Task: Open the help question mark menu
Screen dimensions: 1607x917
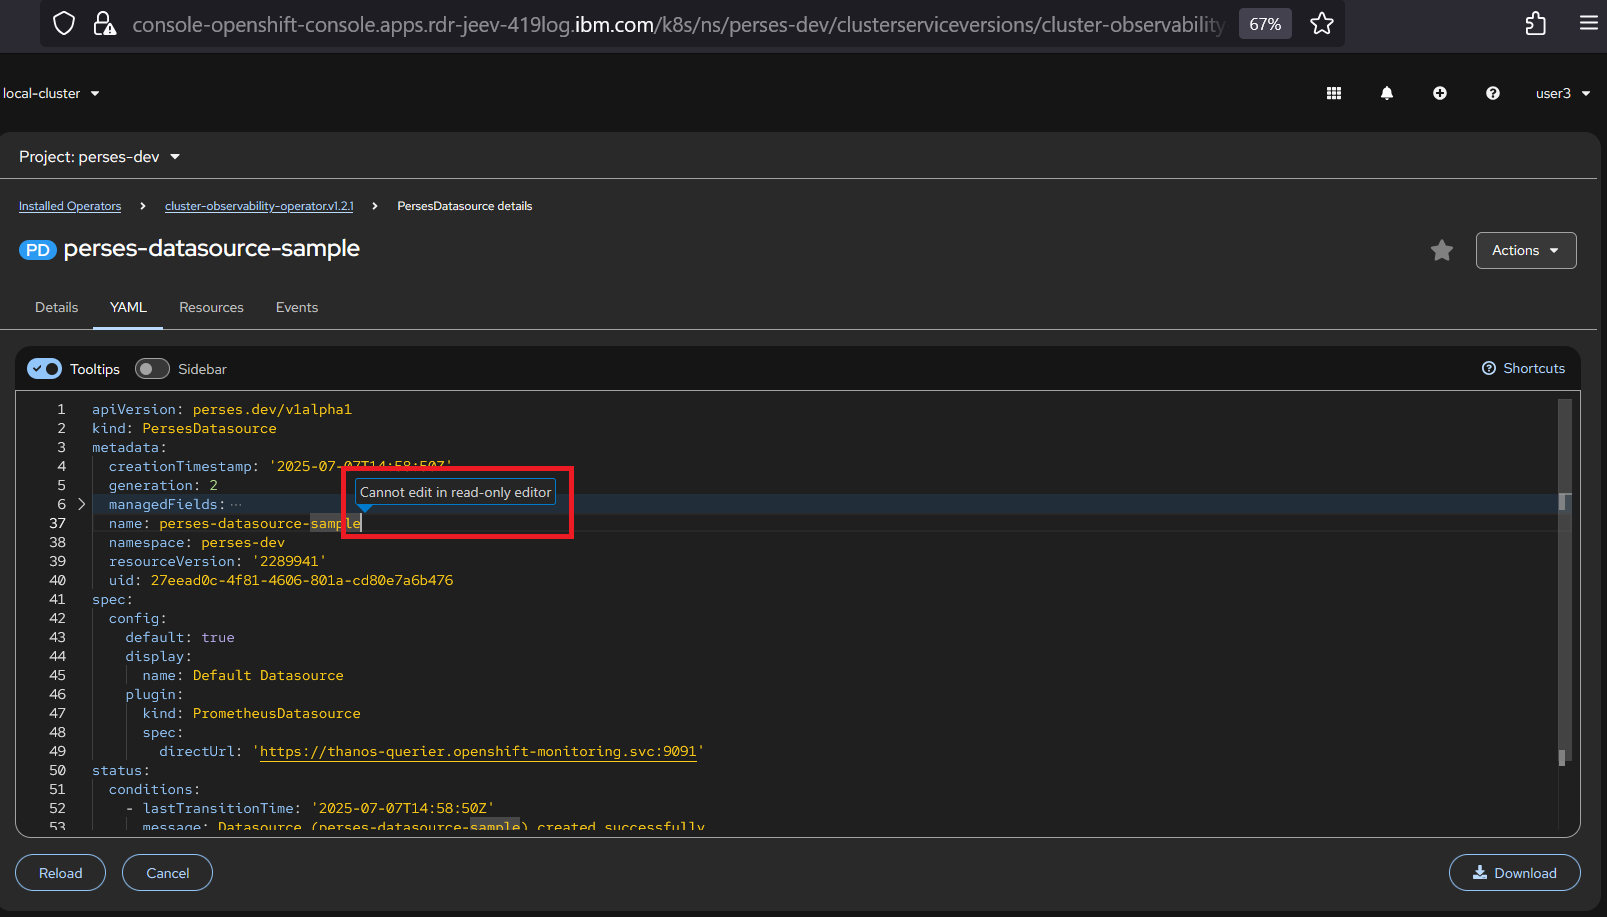Action: tap(1493, 93)
